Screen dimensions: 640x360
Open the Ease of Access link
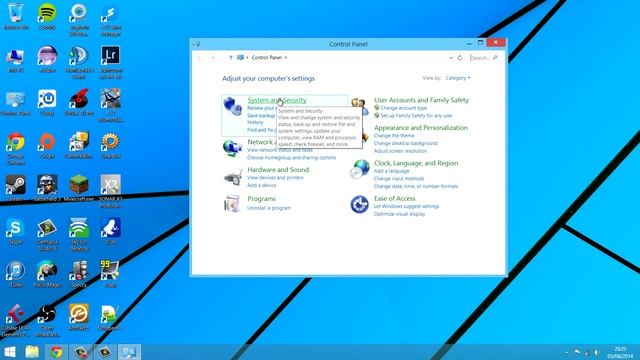pos(395,198)
